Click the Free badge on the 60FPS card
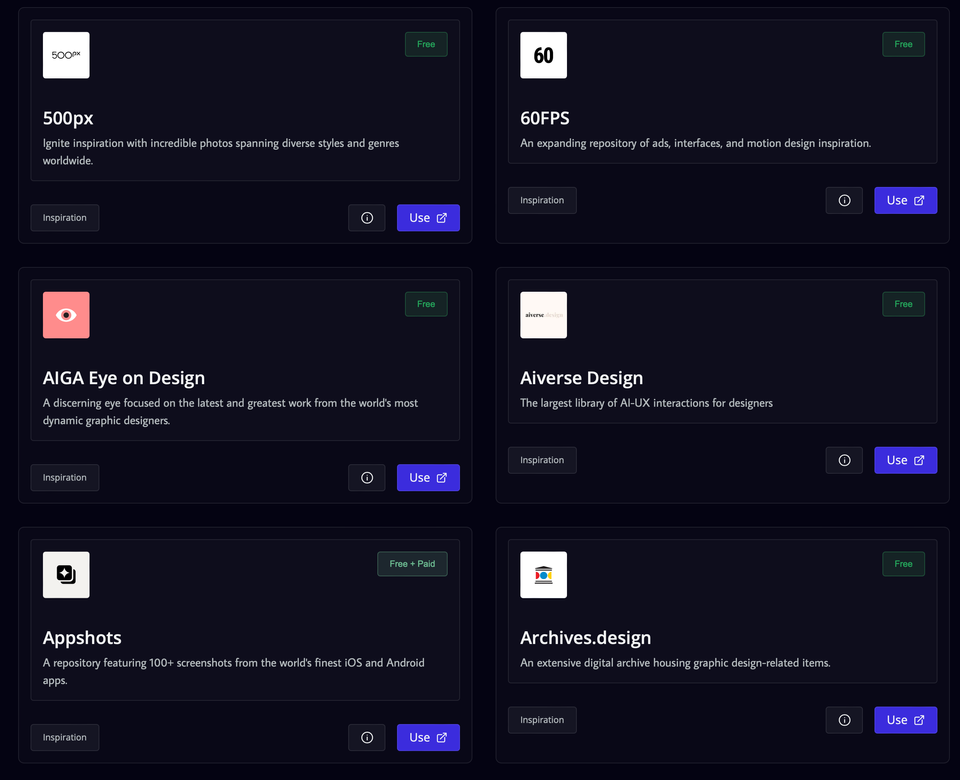 click(903, 44)
